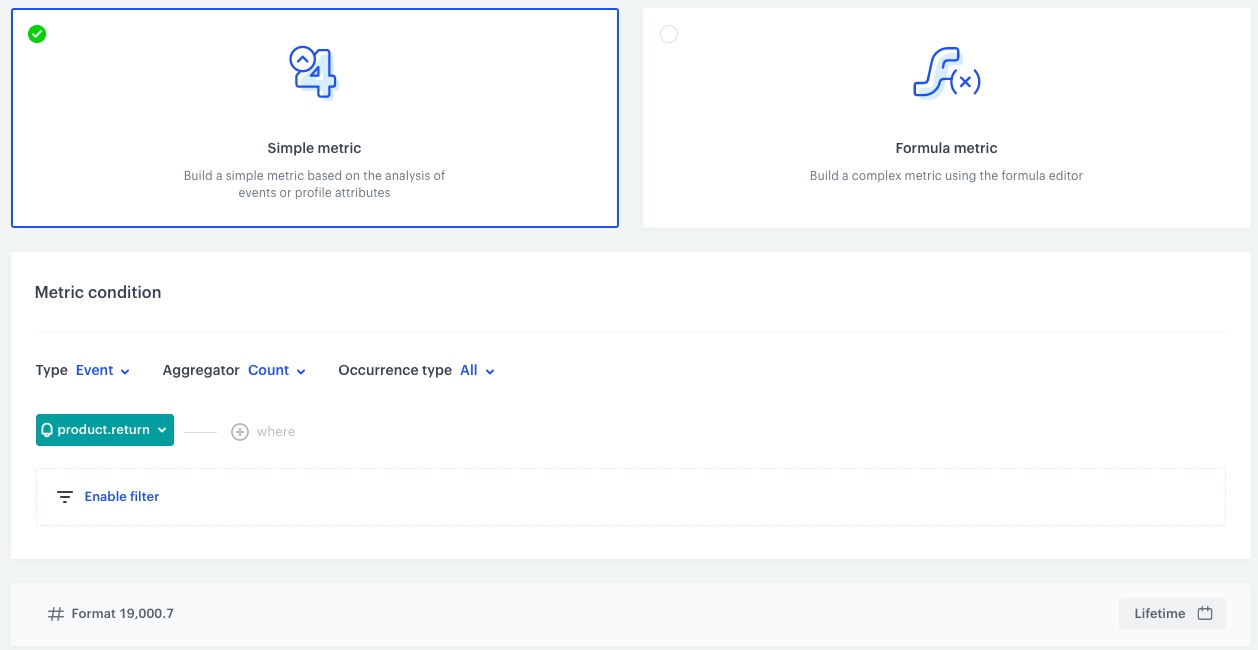Click the formula editor description text
Viewport: 1258px width, 650px height.
(x=946, y=176)
